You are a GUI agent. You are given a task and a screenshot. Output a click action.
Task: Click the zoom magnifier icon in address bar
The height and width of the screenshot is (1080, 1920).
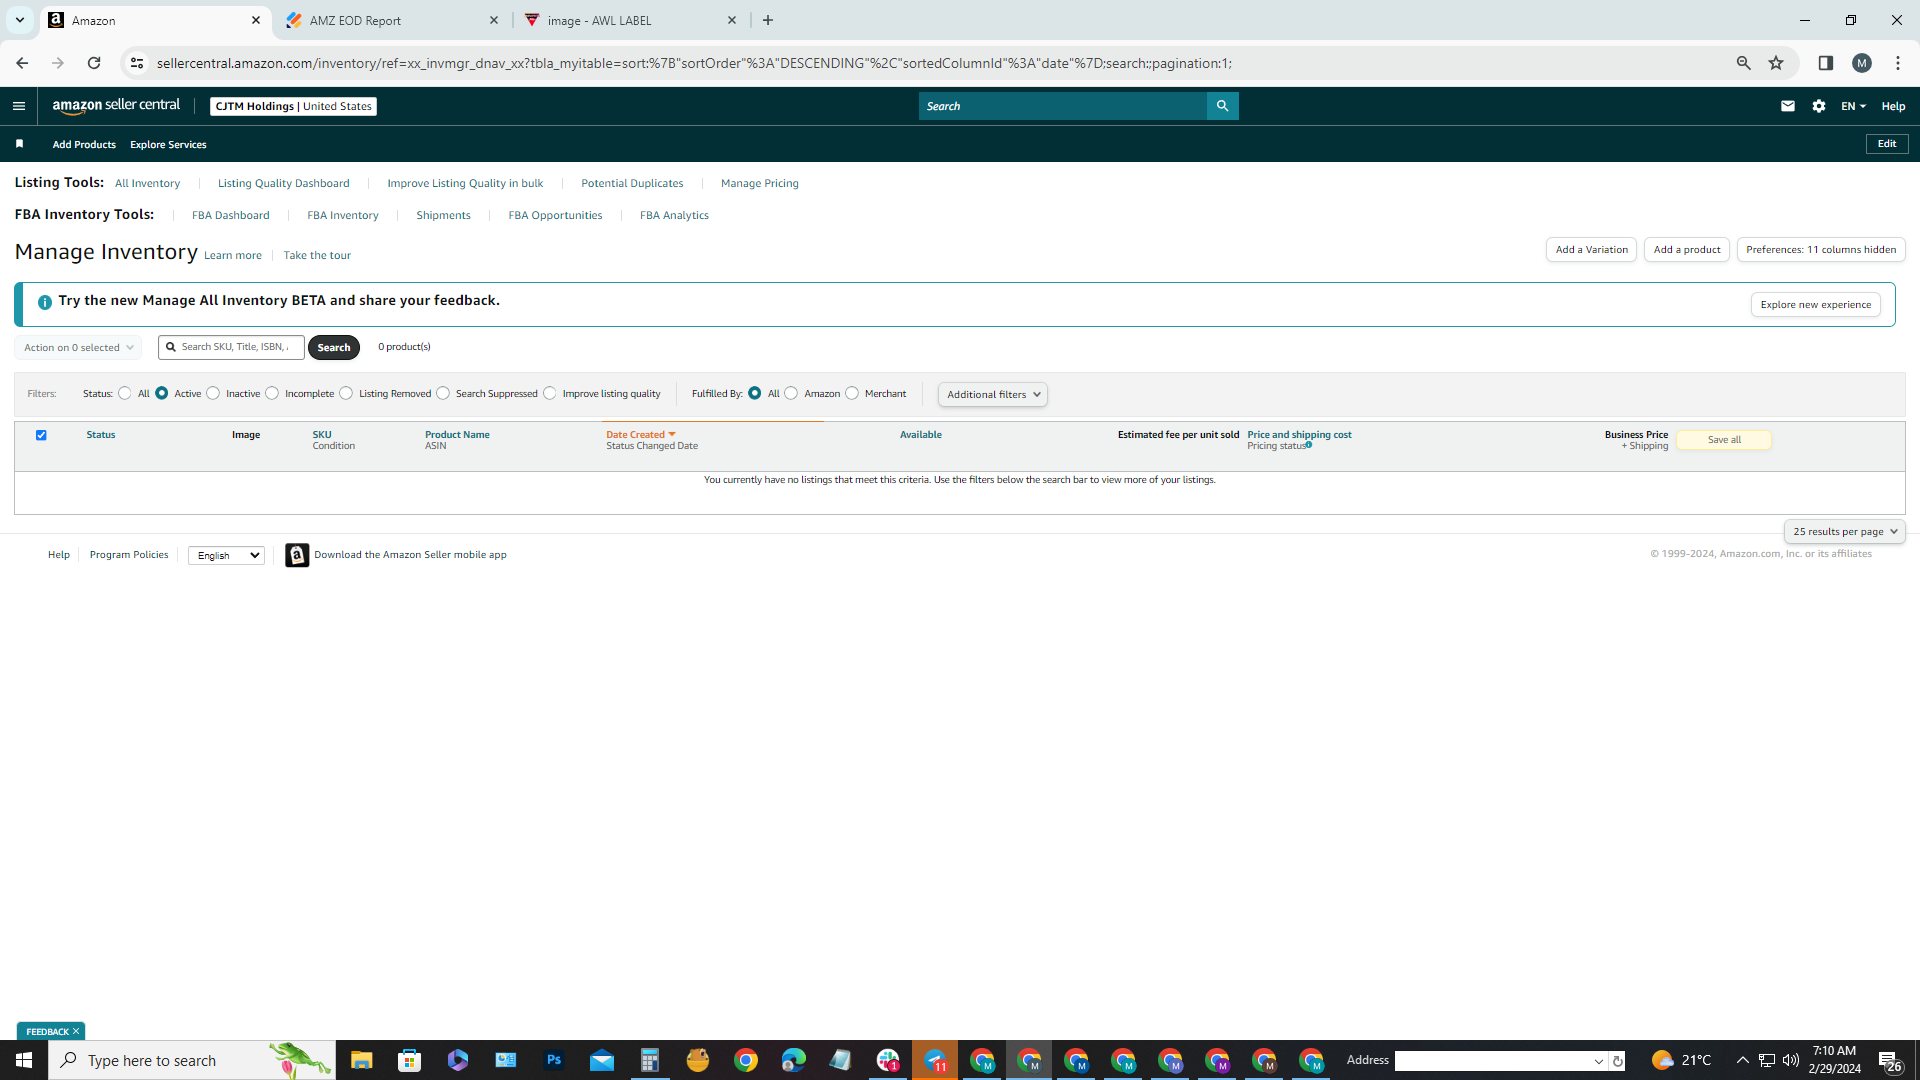pos(1744,63)
